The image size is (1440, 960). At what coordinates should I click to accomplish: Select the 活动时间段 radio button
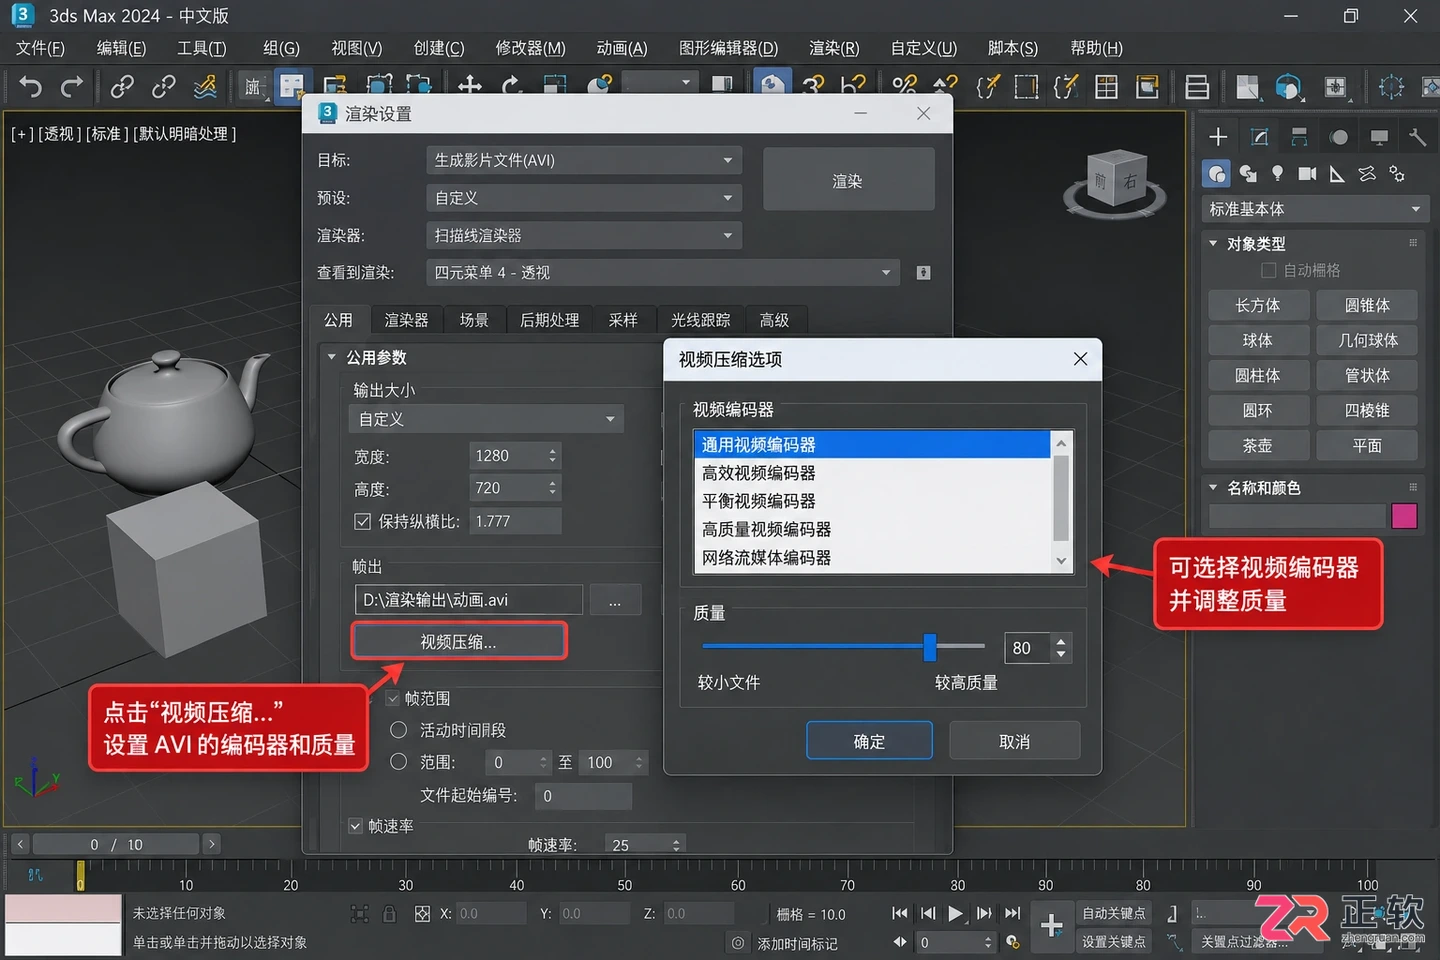(x=398, y=730)
